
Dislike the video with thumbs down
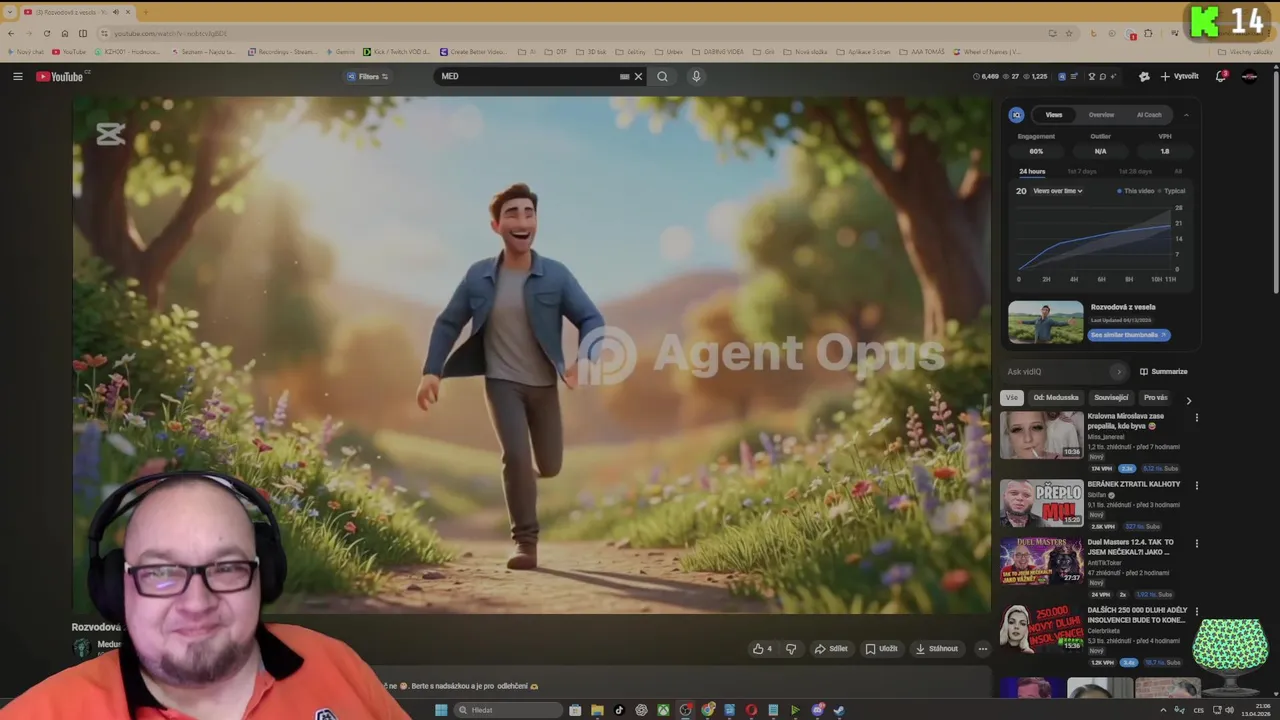791,649
